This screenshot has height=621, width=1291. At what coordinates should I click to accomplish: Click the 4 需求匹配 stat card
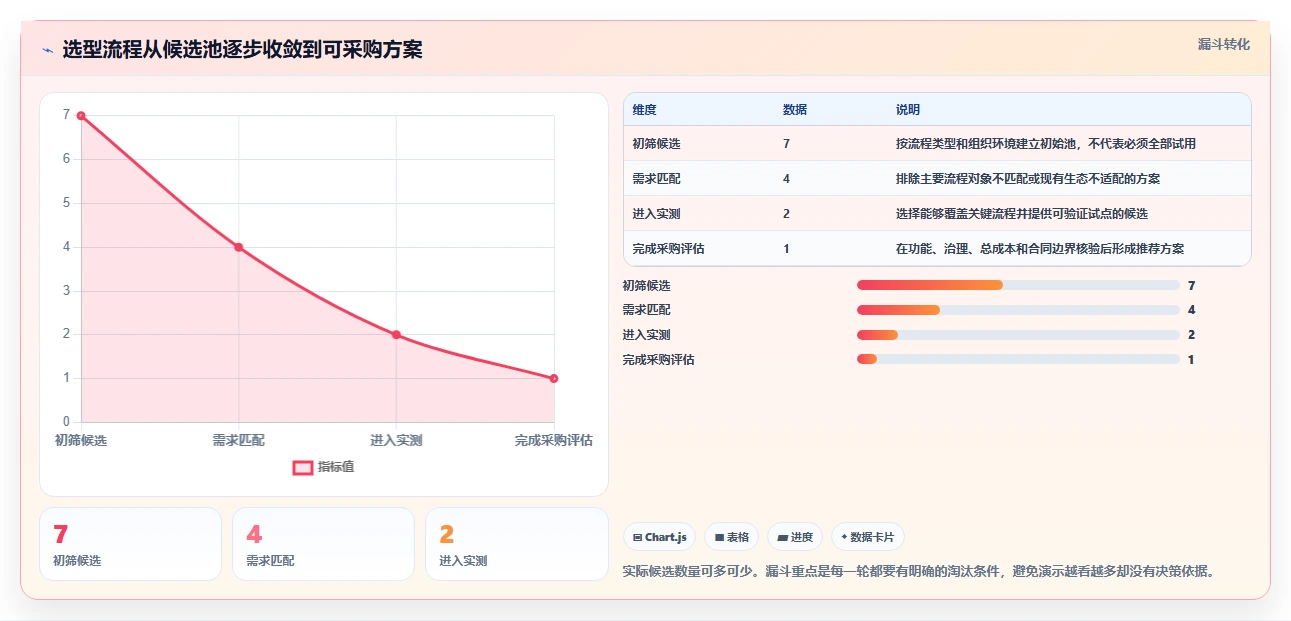323,544
